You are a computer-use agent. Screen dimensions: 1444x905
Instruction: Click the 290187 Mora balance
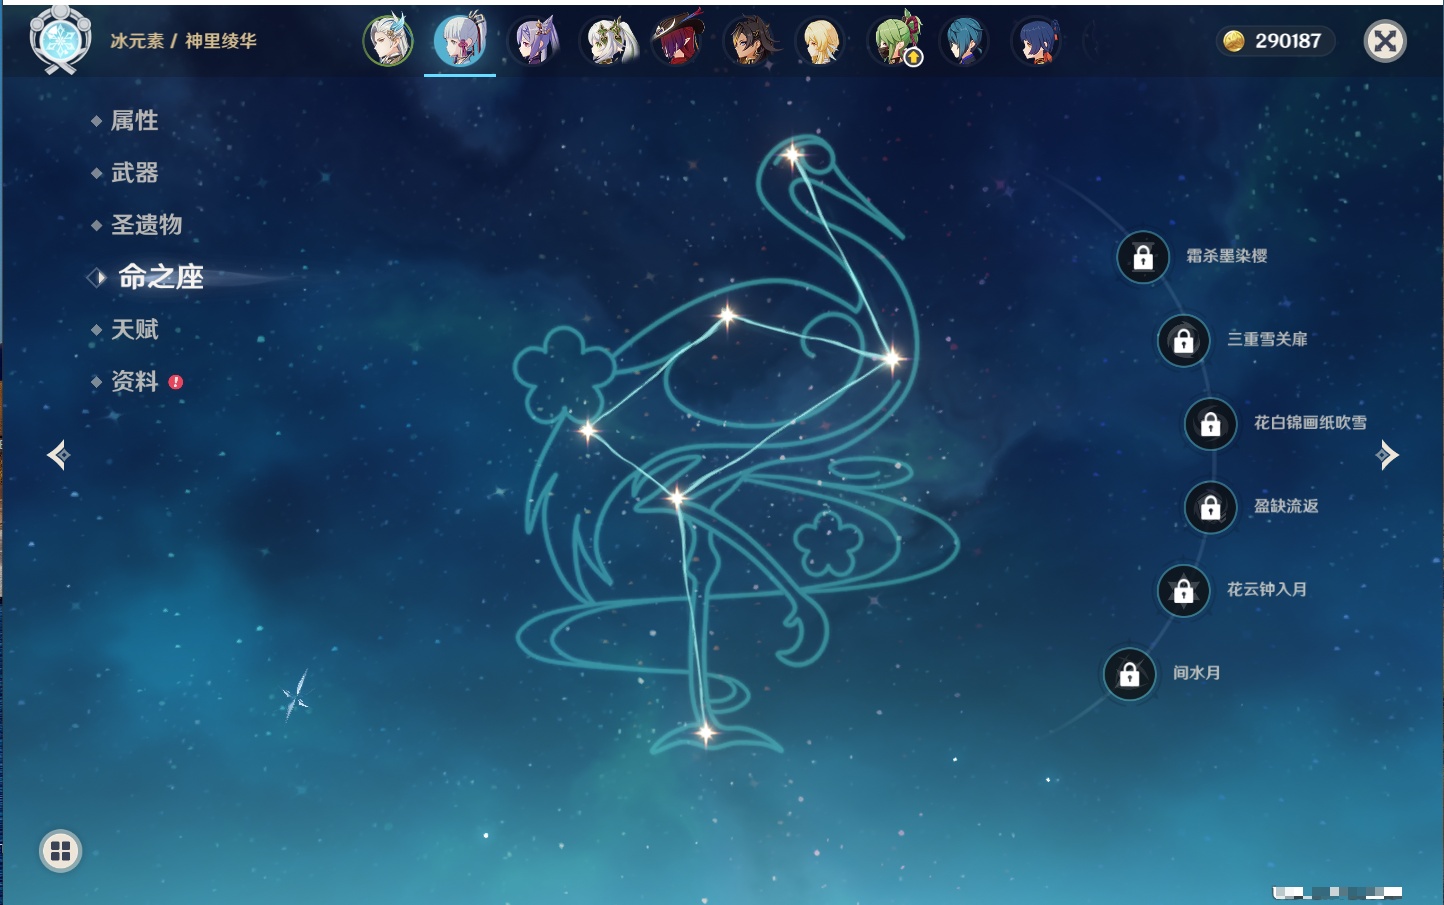pos(1288,41)
